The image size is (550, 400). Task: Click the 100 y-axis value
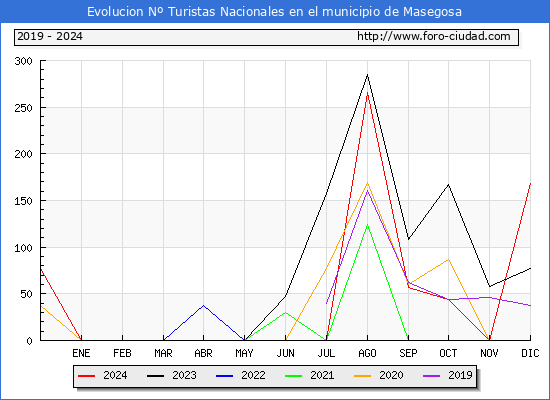[24, 248]
